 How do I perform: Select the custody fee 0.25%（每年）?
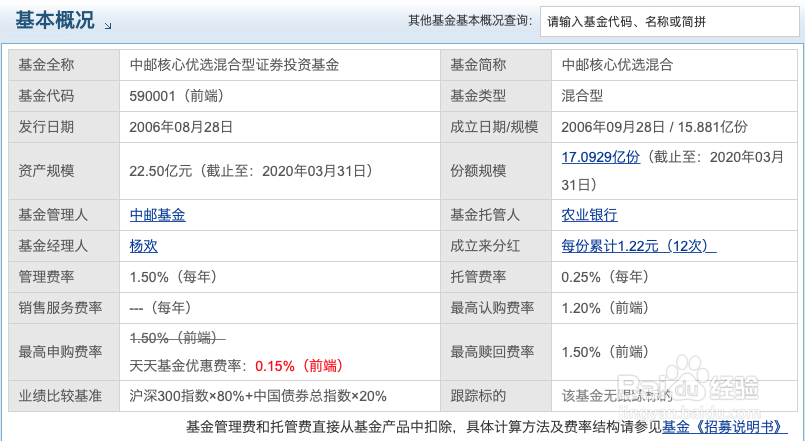coord(606,277)
